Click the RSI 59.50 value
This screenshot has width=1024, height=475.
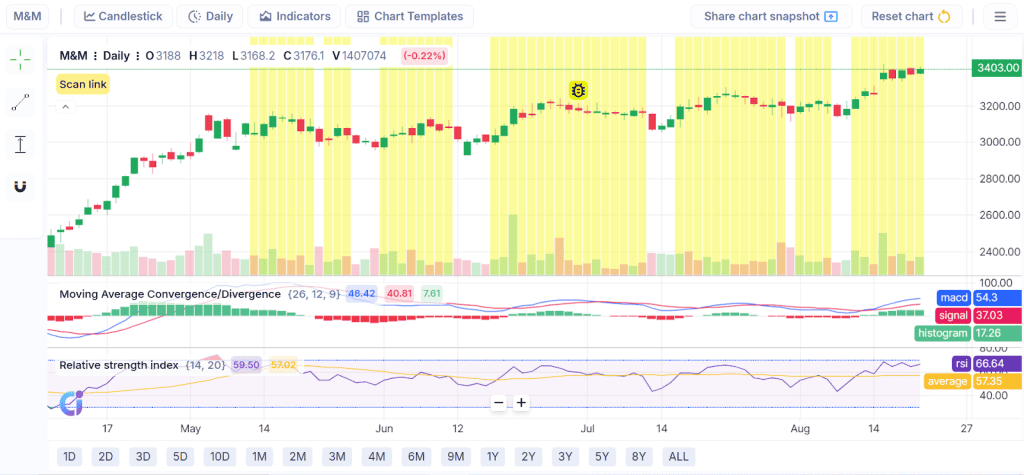pyautogui.click(x=246, y=365)
